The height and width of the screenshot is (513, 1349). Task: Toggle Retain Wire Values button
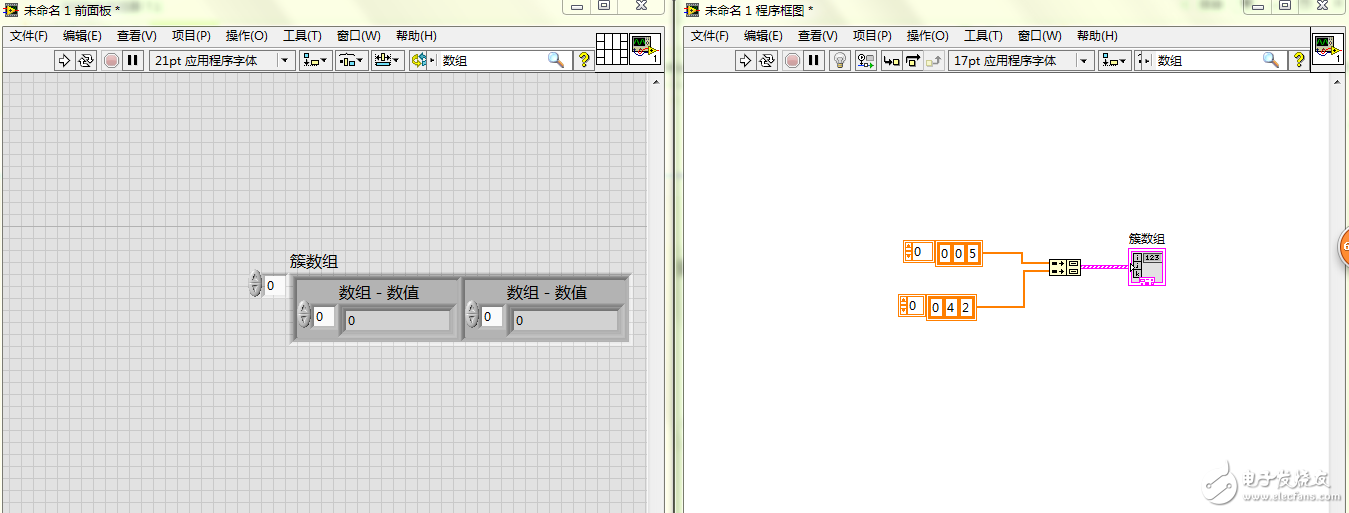866,60
